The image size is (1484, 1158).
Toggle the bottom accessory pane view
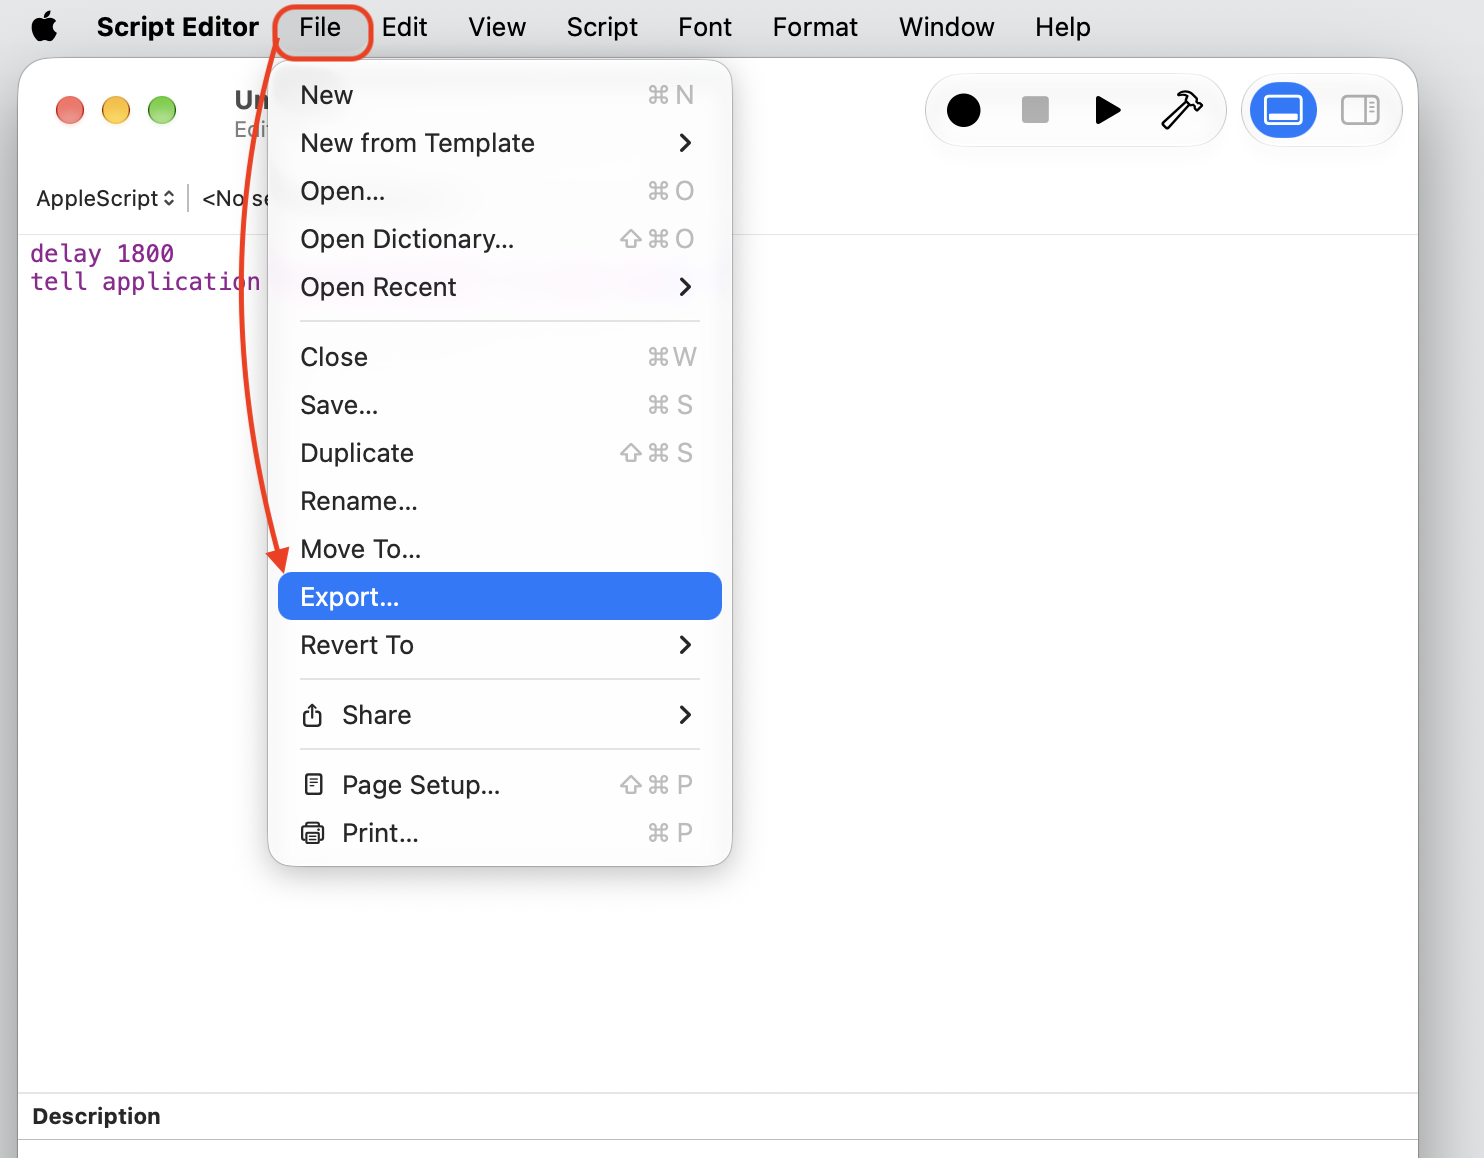pos(1283,110)
